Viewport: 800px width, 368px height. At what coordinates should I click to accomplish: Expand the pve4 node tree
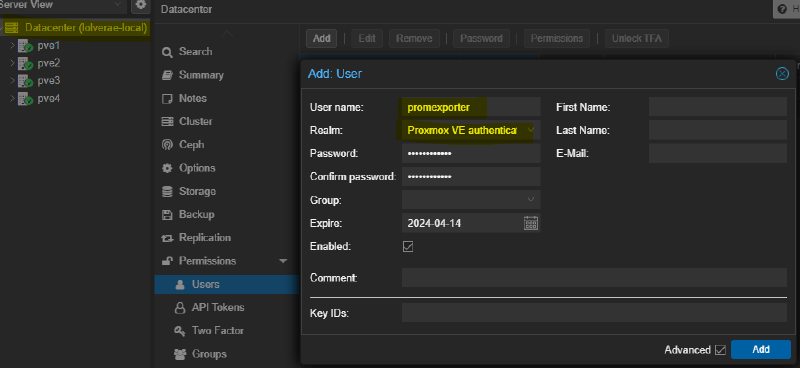12,98
